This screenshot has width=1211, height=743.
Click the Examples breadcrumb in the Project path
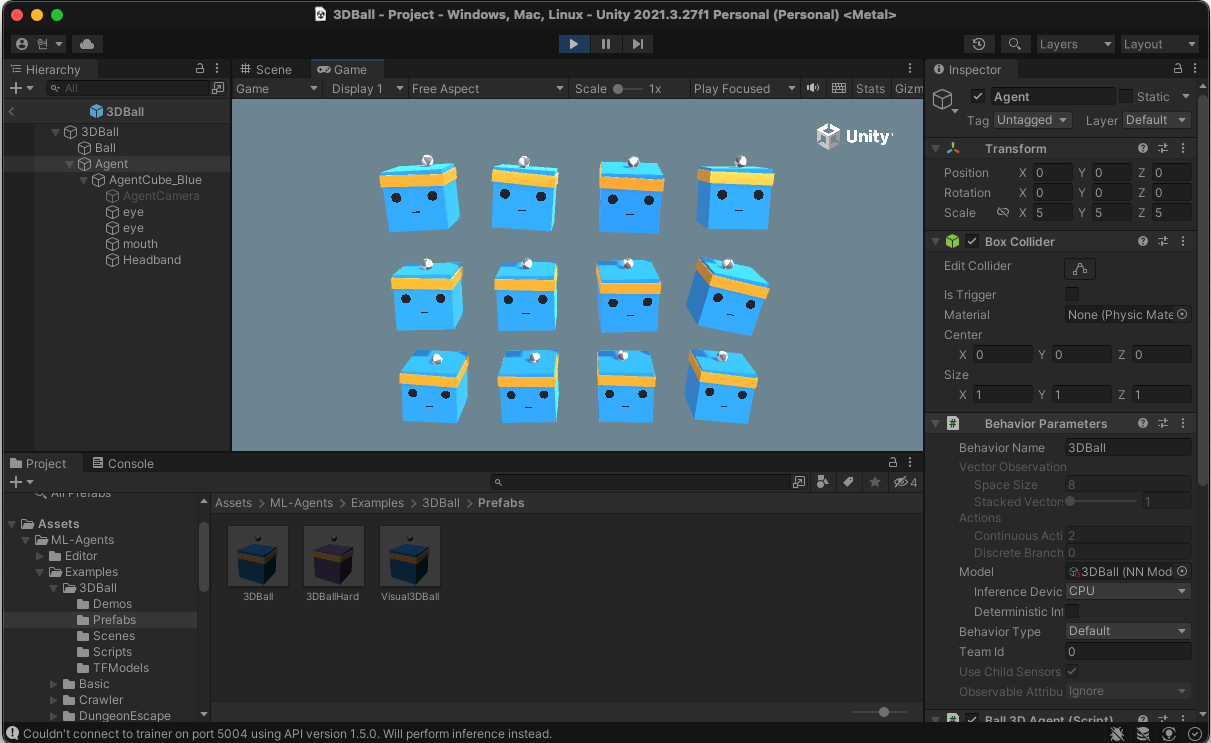click(x=377, y=503)
